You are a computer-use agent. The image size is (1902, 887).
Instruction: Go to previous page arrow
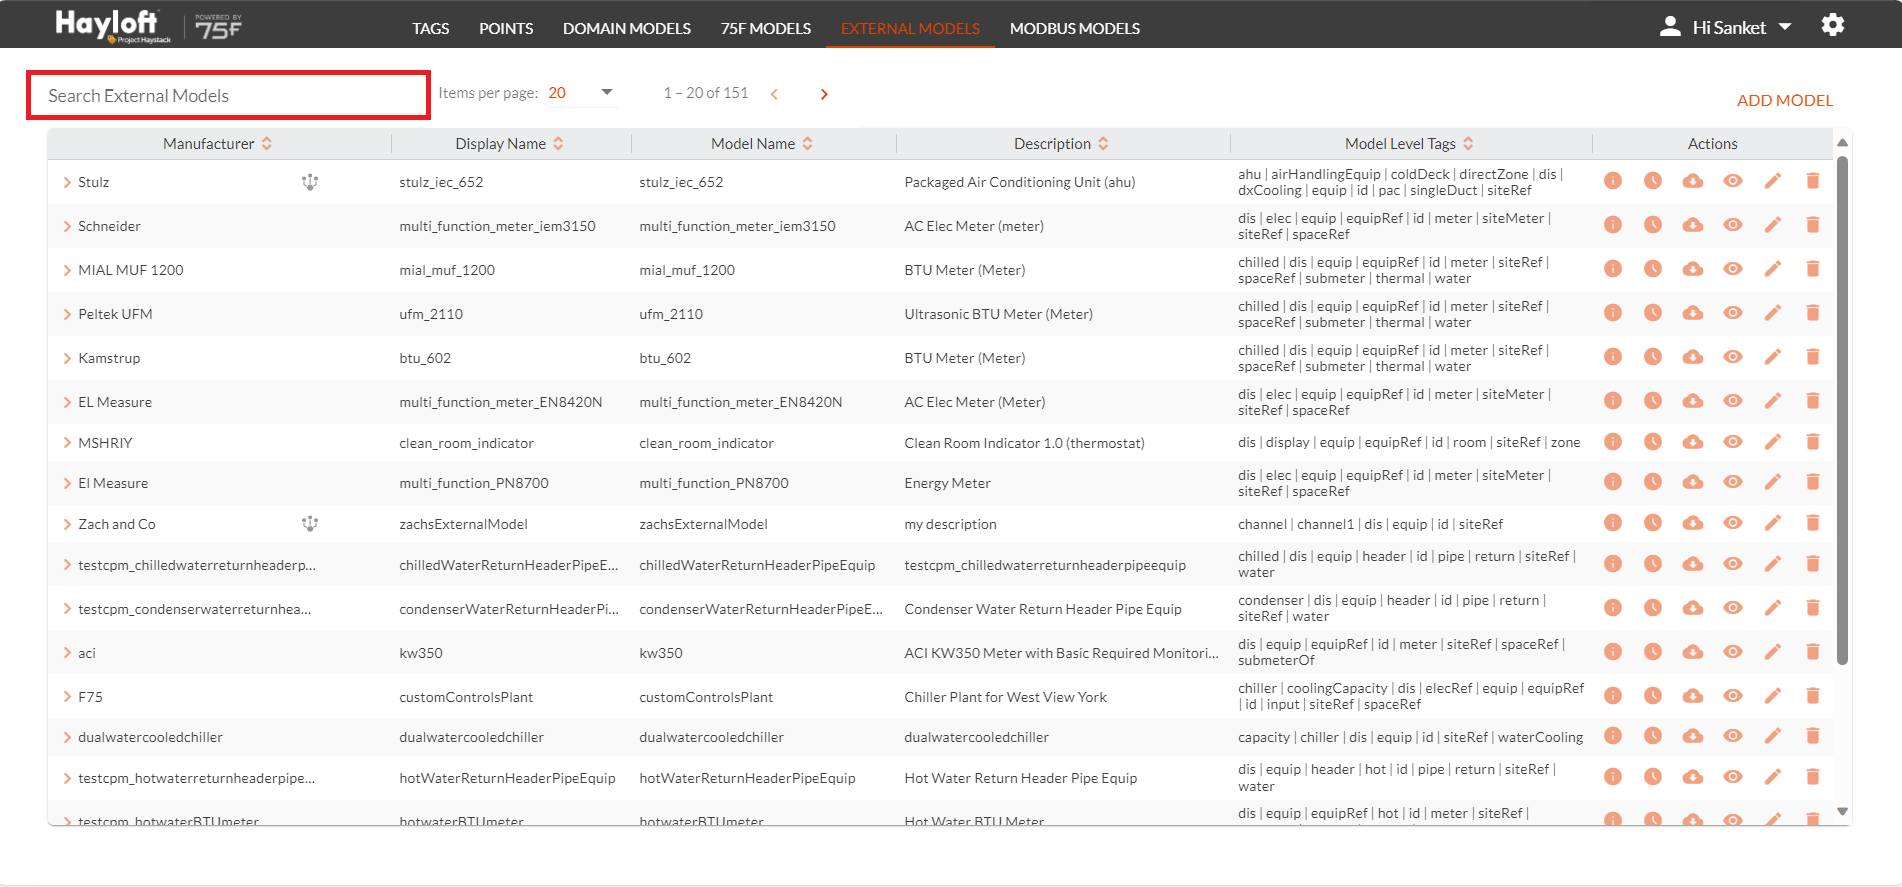coord(774,94)
